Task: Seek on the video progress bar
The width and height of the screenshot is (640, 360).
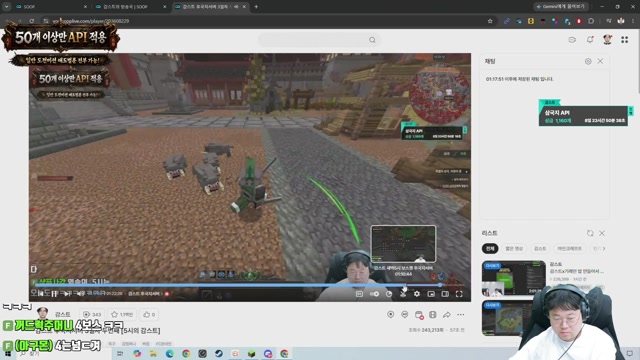Action: coord(249,285)
